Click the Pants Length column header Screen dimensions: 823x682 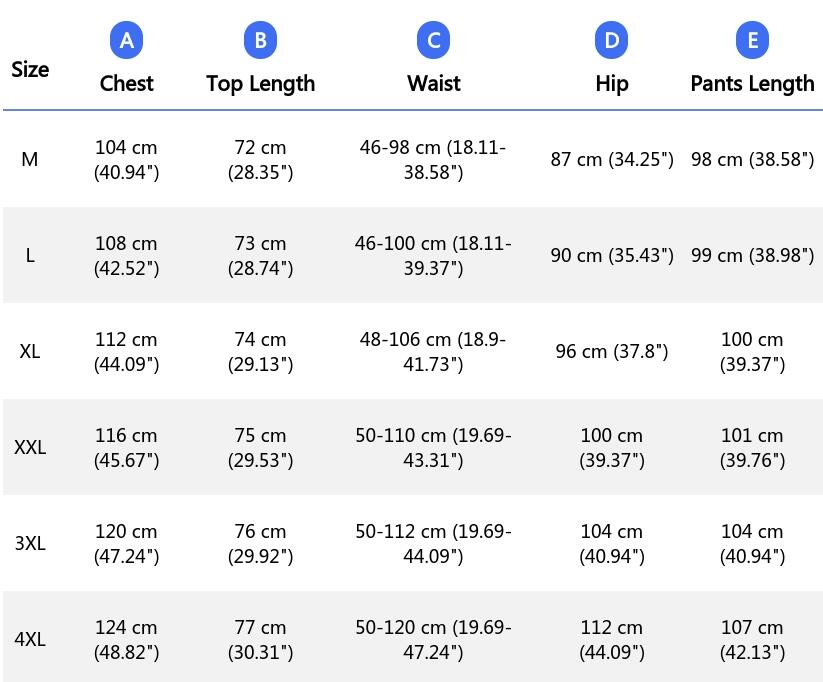click(752, 84)
